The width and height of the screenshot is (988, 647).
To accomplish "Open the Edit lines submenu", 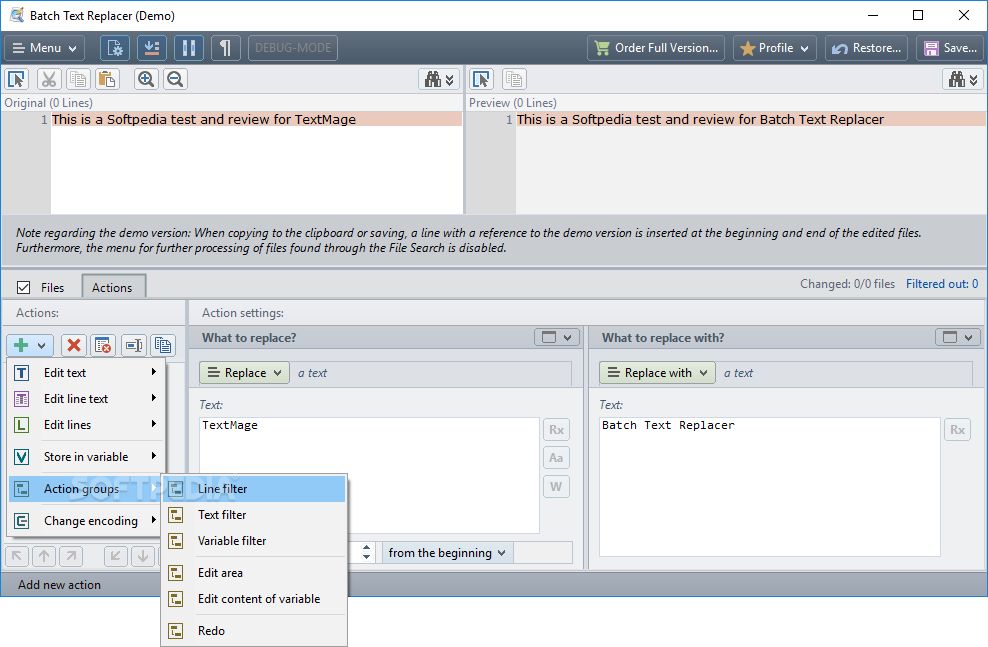I will pyautogui.click(x=86, y=425).
